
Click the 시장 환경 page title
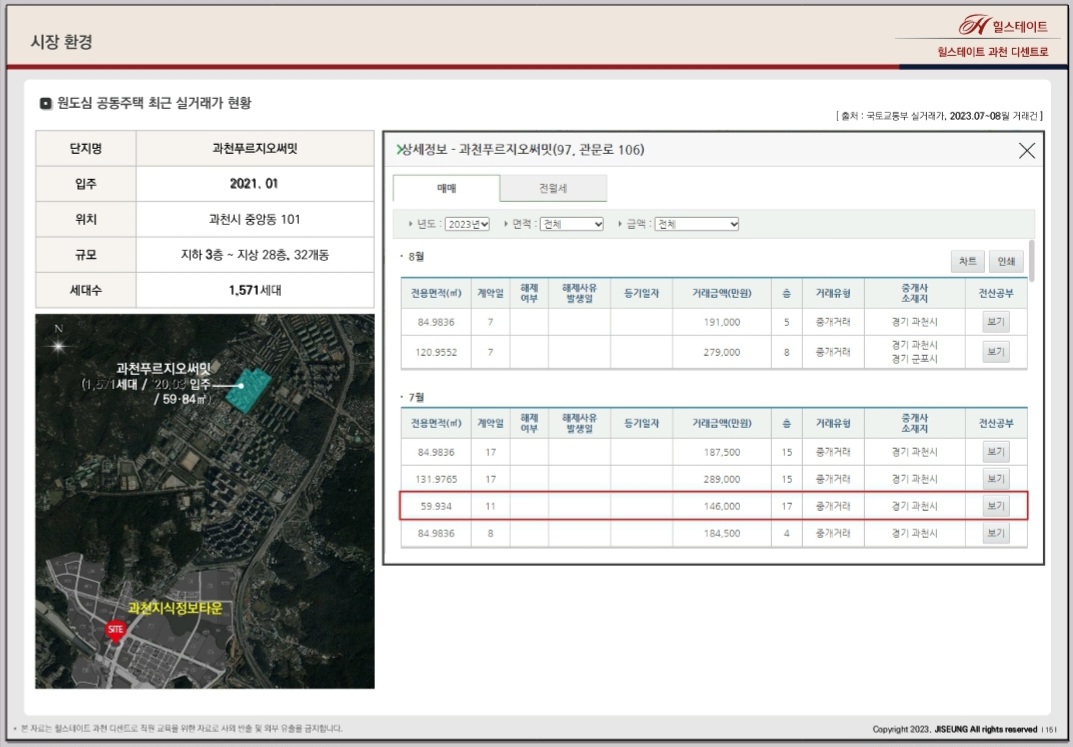(62, 42)
